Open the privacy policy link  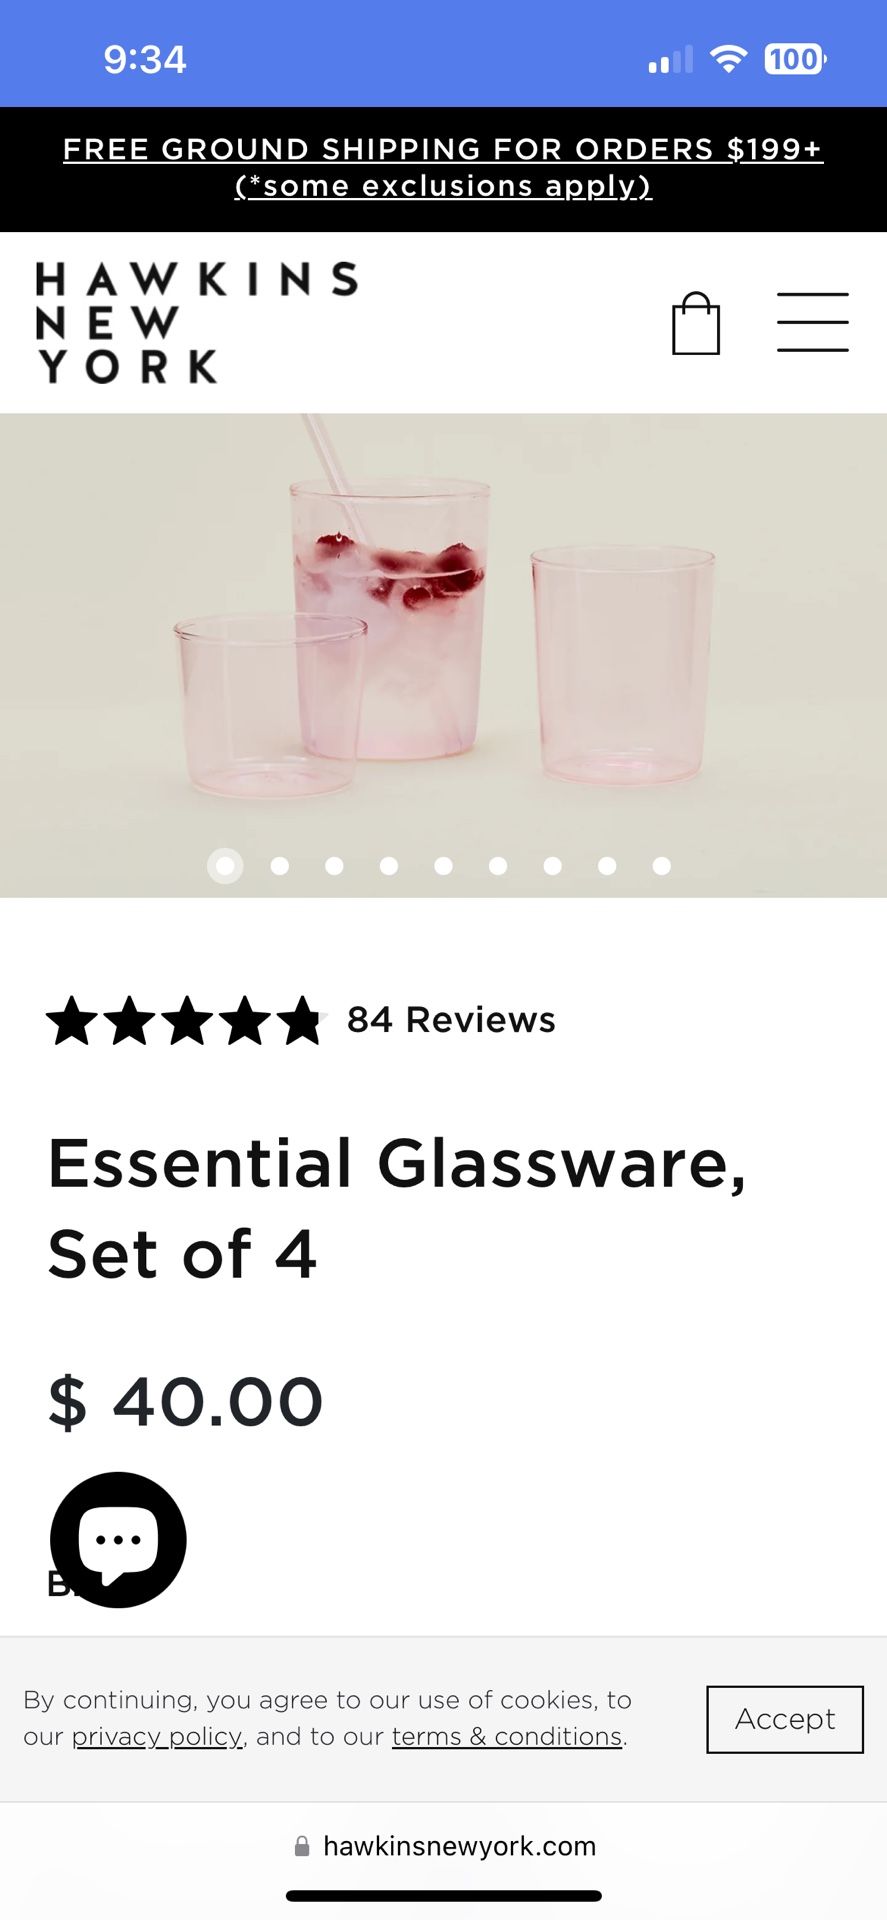(157, 1737)
